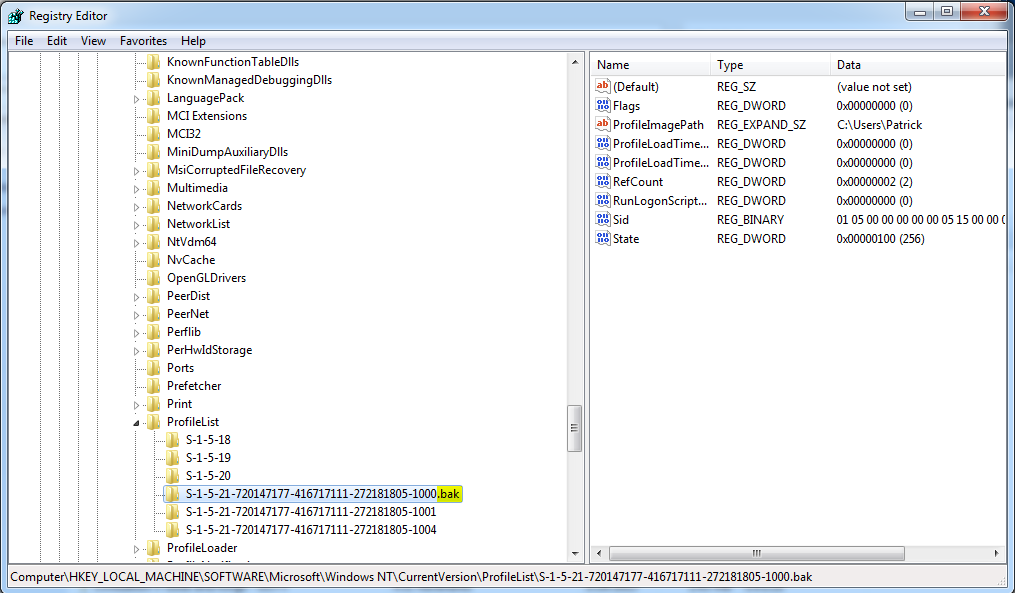1015x593 pixels.
Task: Click the Sid binary value icon
Action: pyautogui.click(x=602, y=220)
